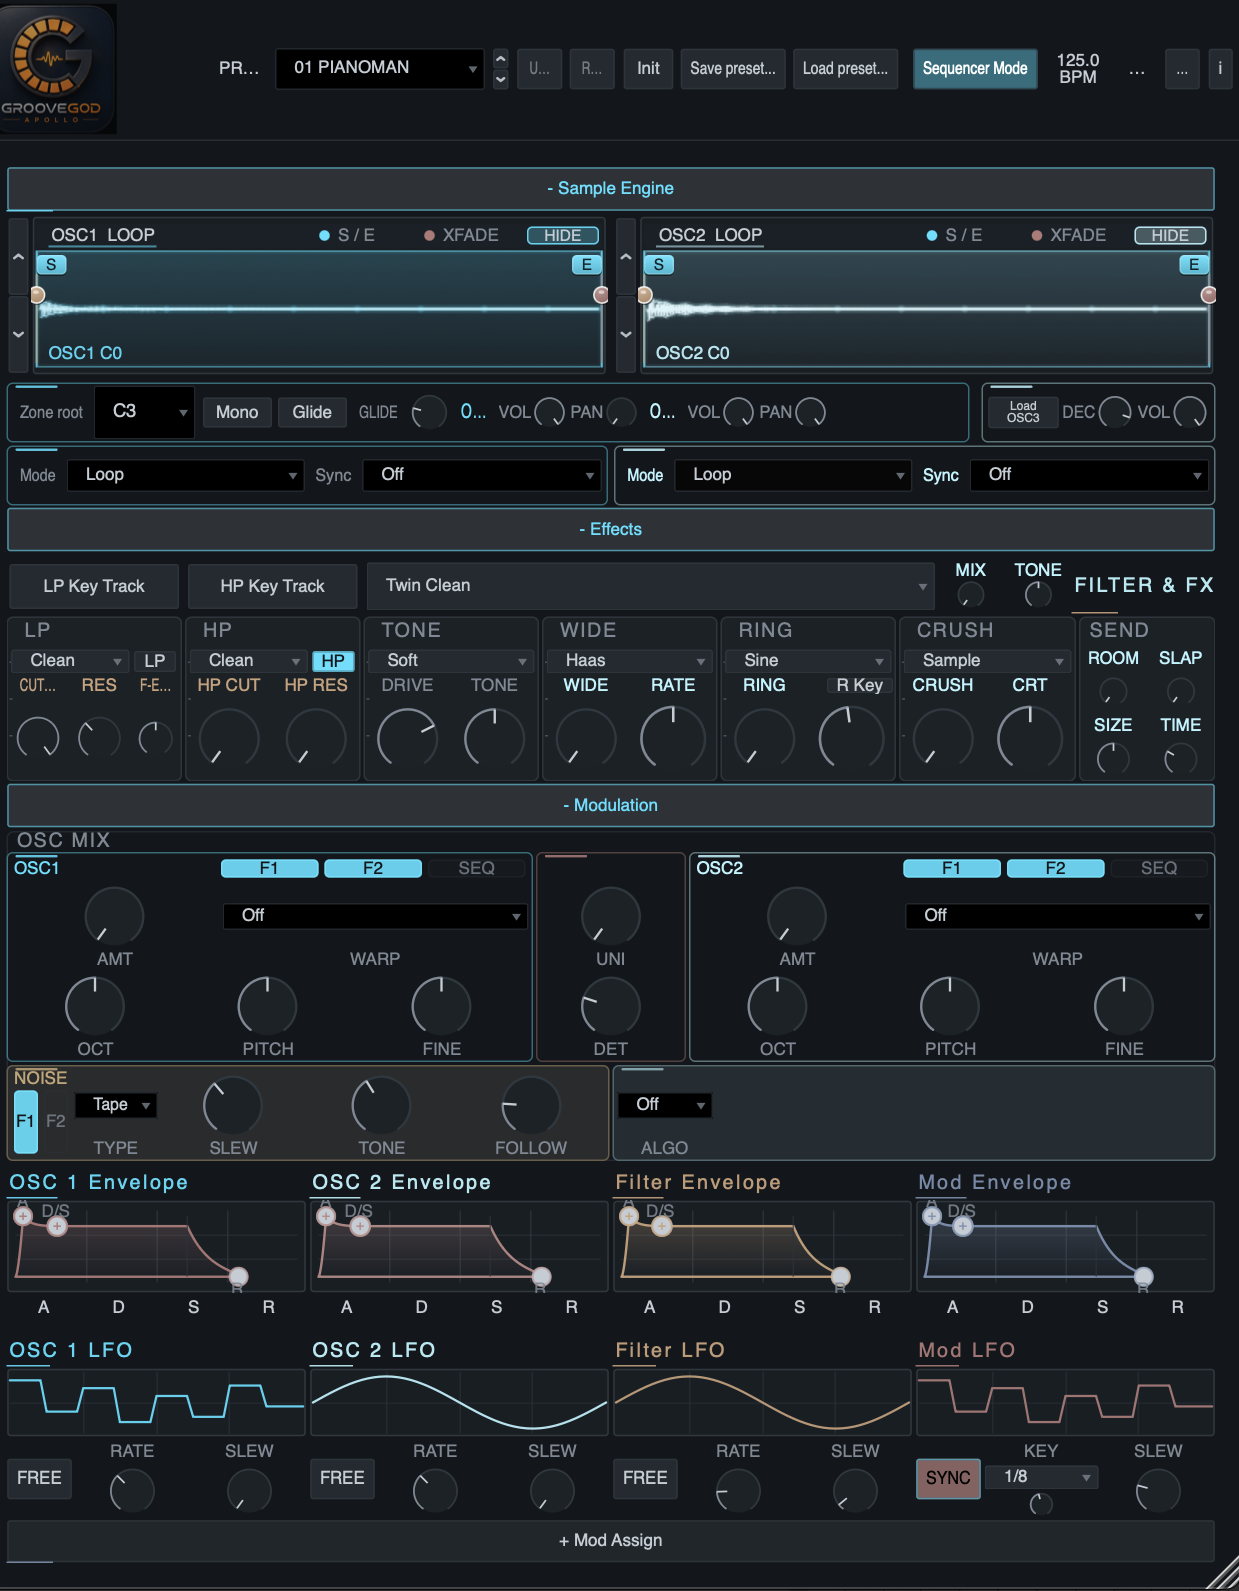1239x1591 pixels.
Task: Toggle Mod LFO SYNC button
Action: 948,1478
